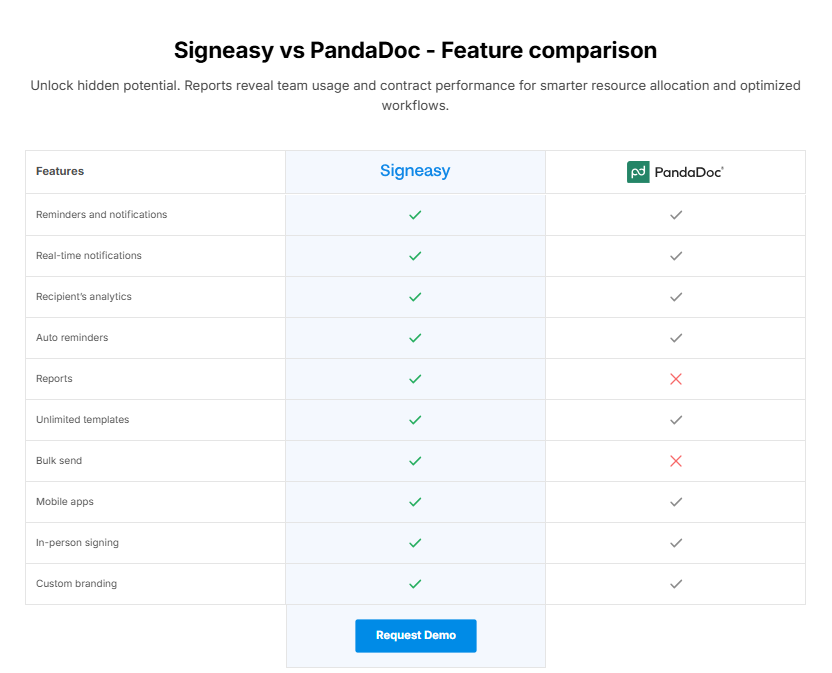832x673 pixels.
Task: Click the PandaDoc logo icon
Action: (x=638, y=171)
